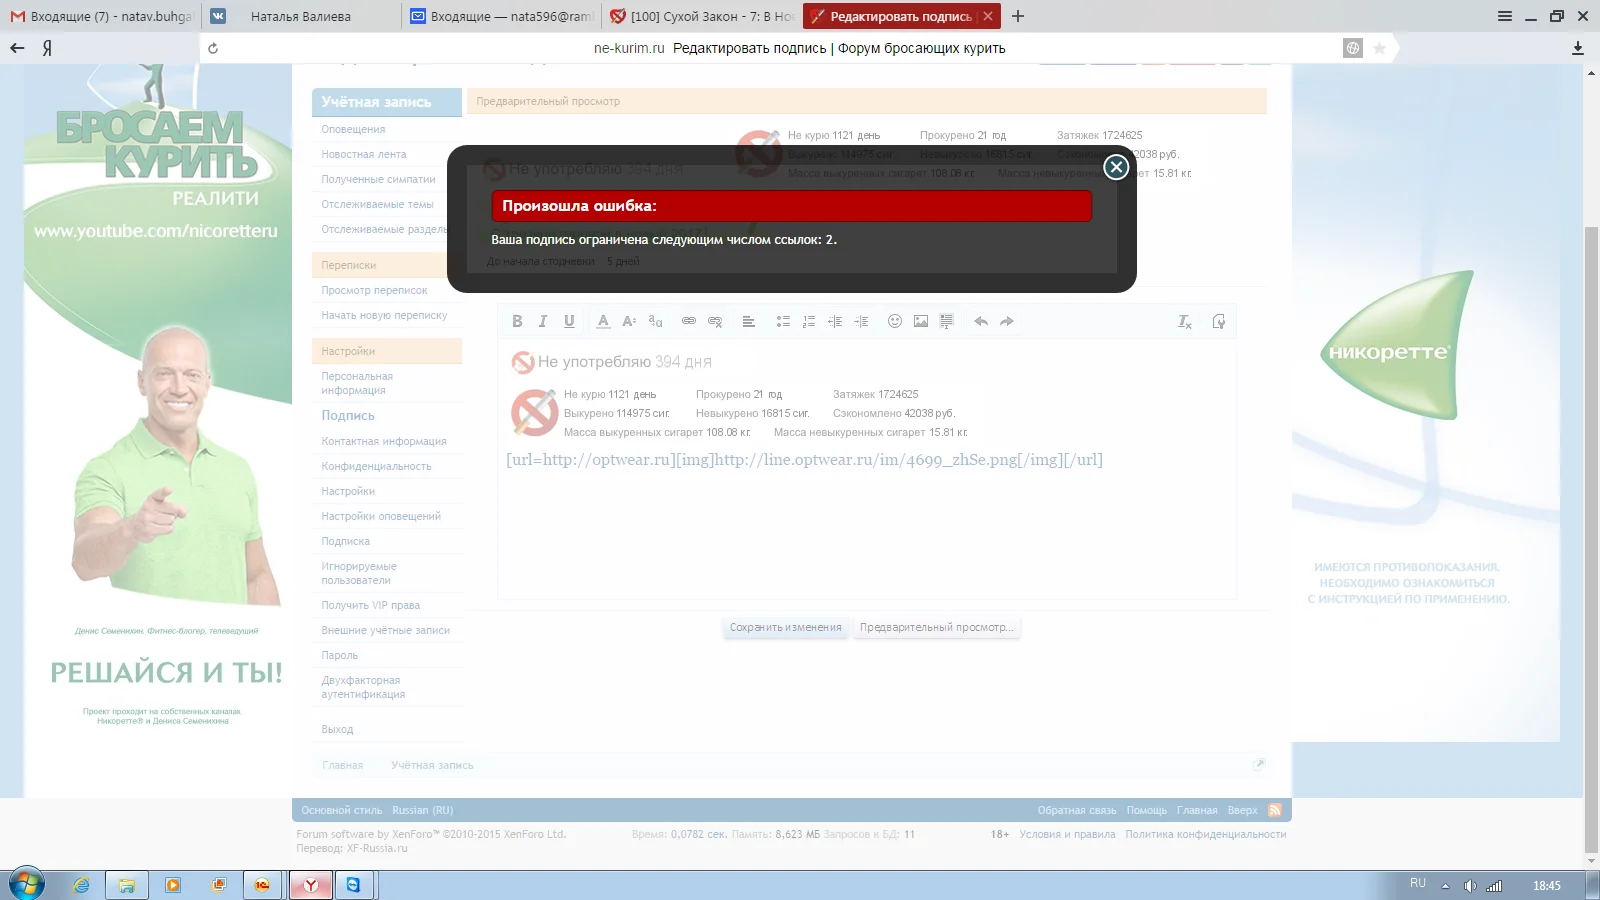Click the remove formatting icon

(1185, 321)
